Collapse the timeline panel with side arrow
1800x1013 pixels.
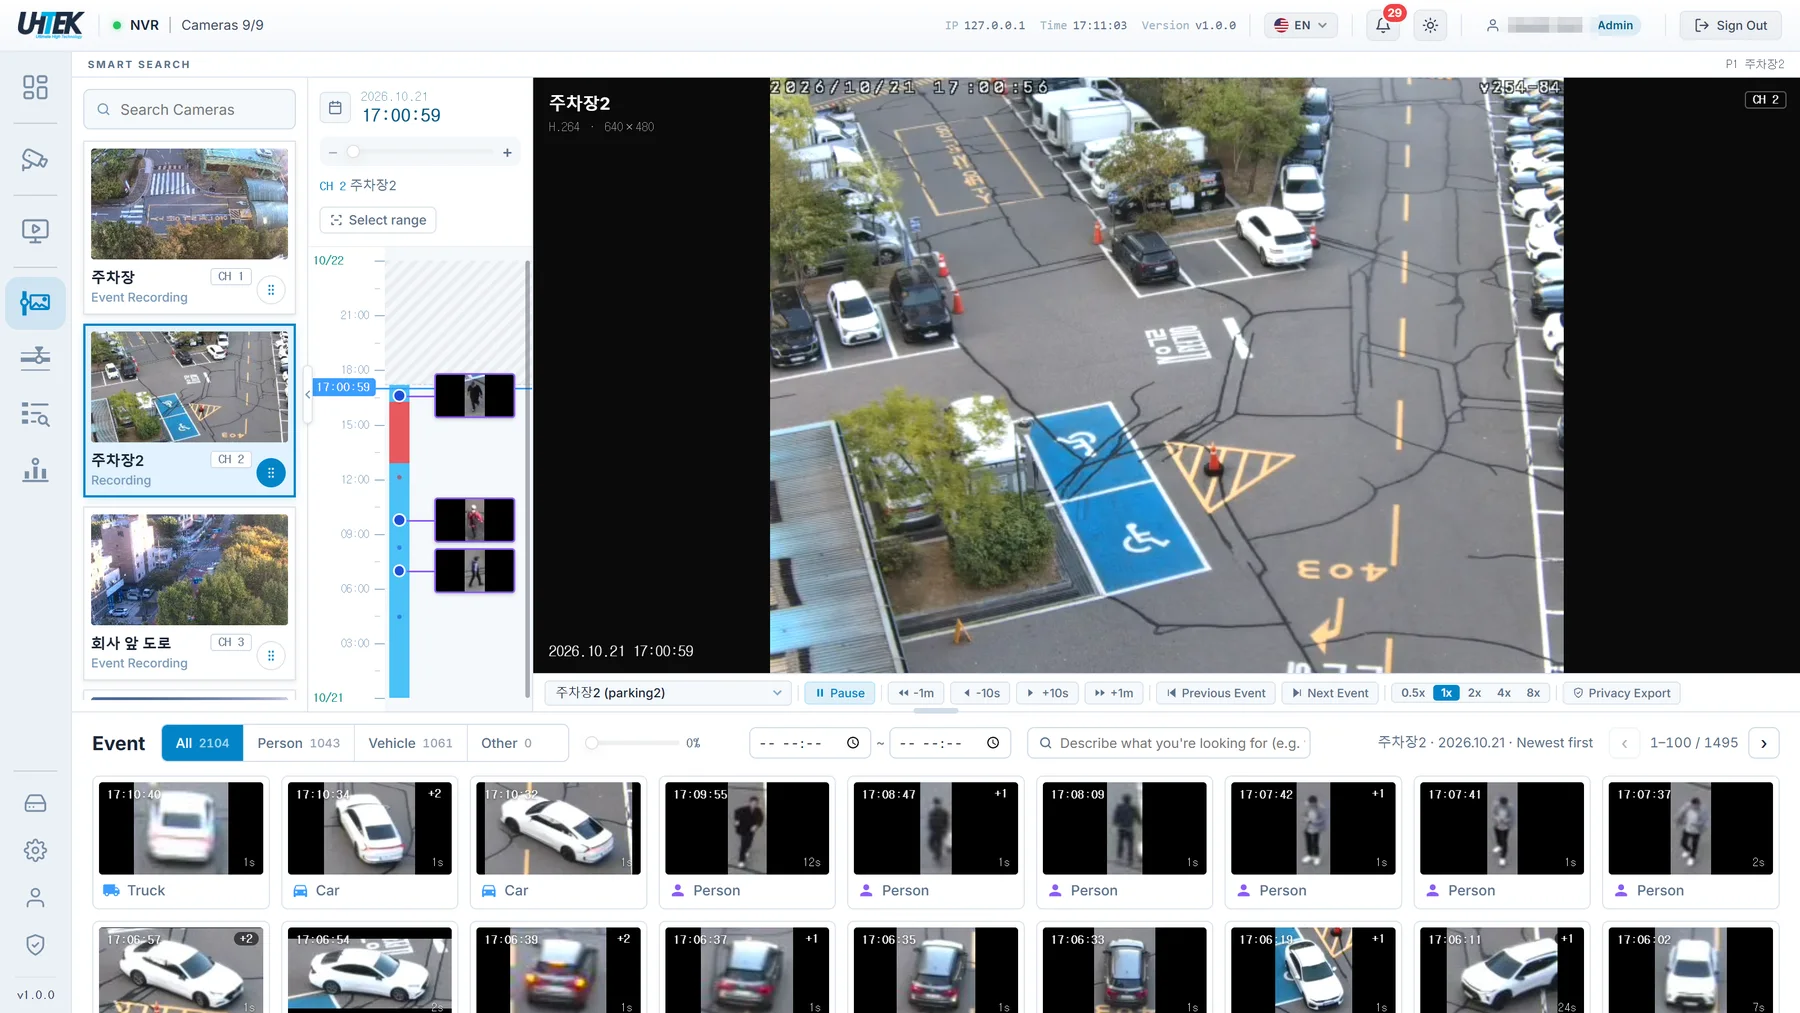[x=308, y=394]
